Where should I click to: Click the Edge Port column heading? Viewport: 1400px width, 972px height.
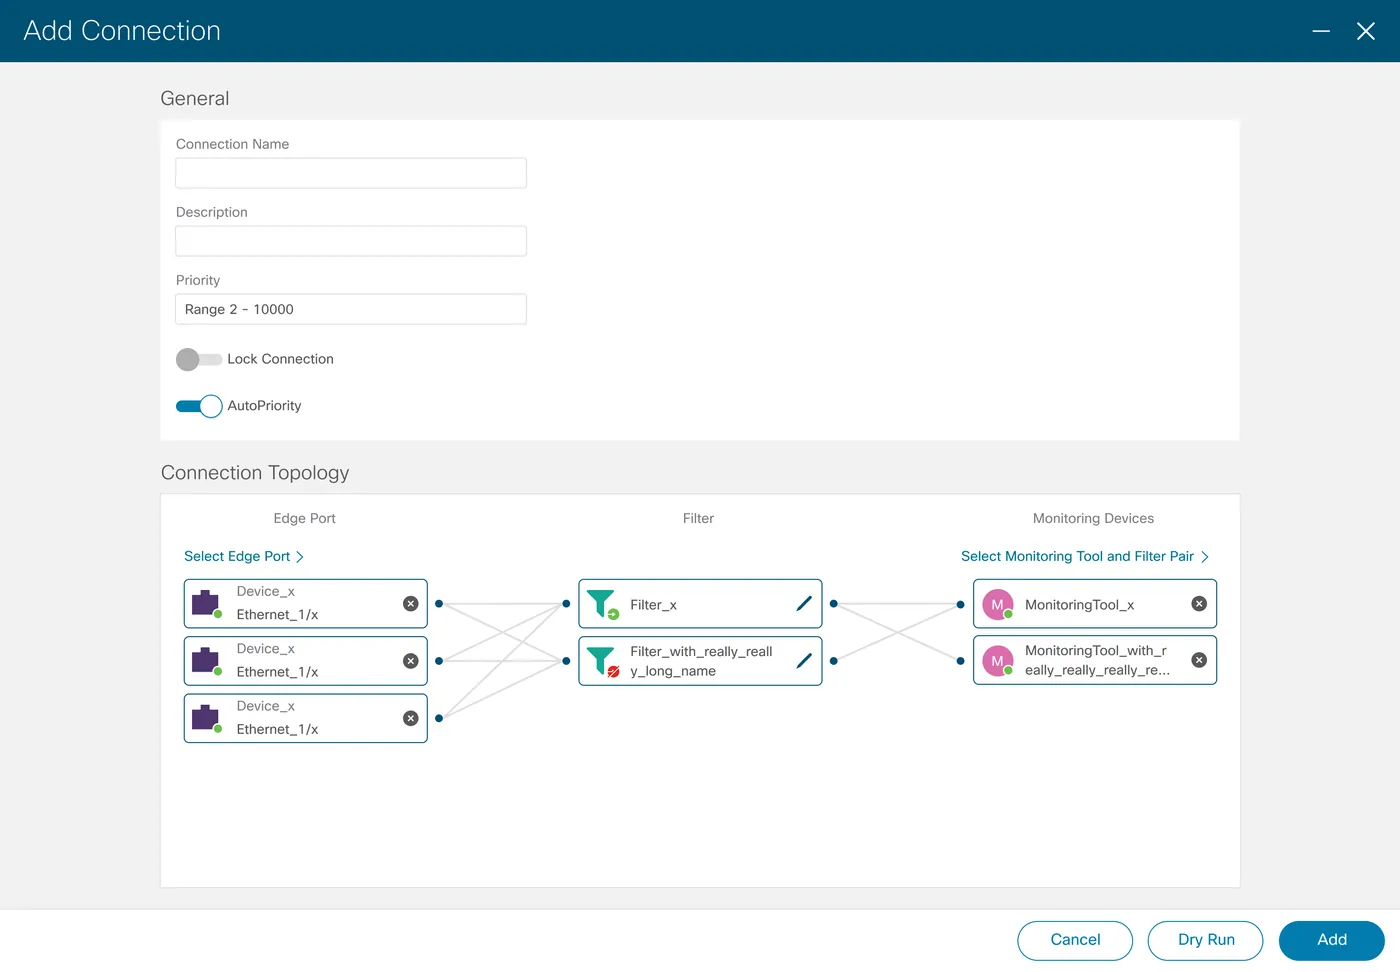(x=305, y=518)
